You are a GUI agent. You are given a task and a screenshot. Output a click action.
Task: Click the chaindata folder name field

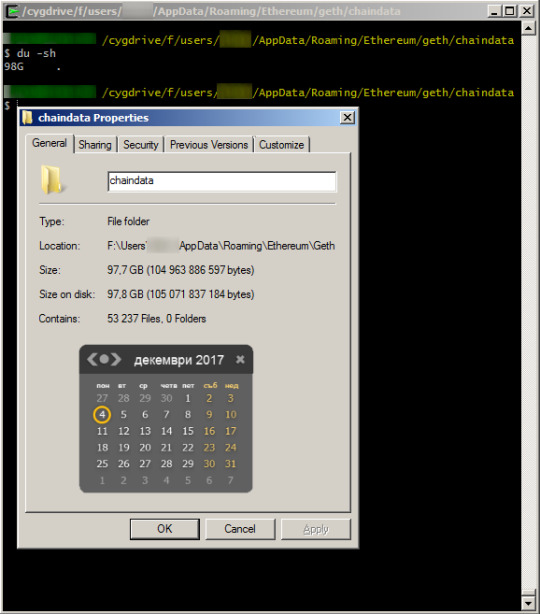point(222,181)
